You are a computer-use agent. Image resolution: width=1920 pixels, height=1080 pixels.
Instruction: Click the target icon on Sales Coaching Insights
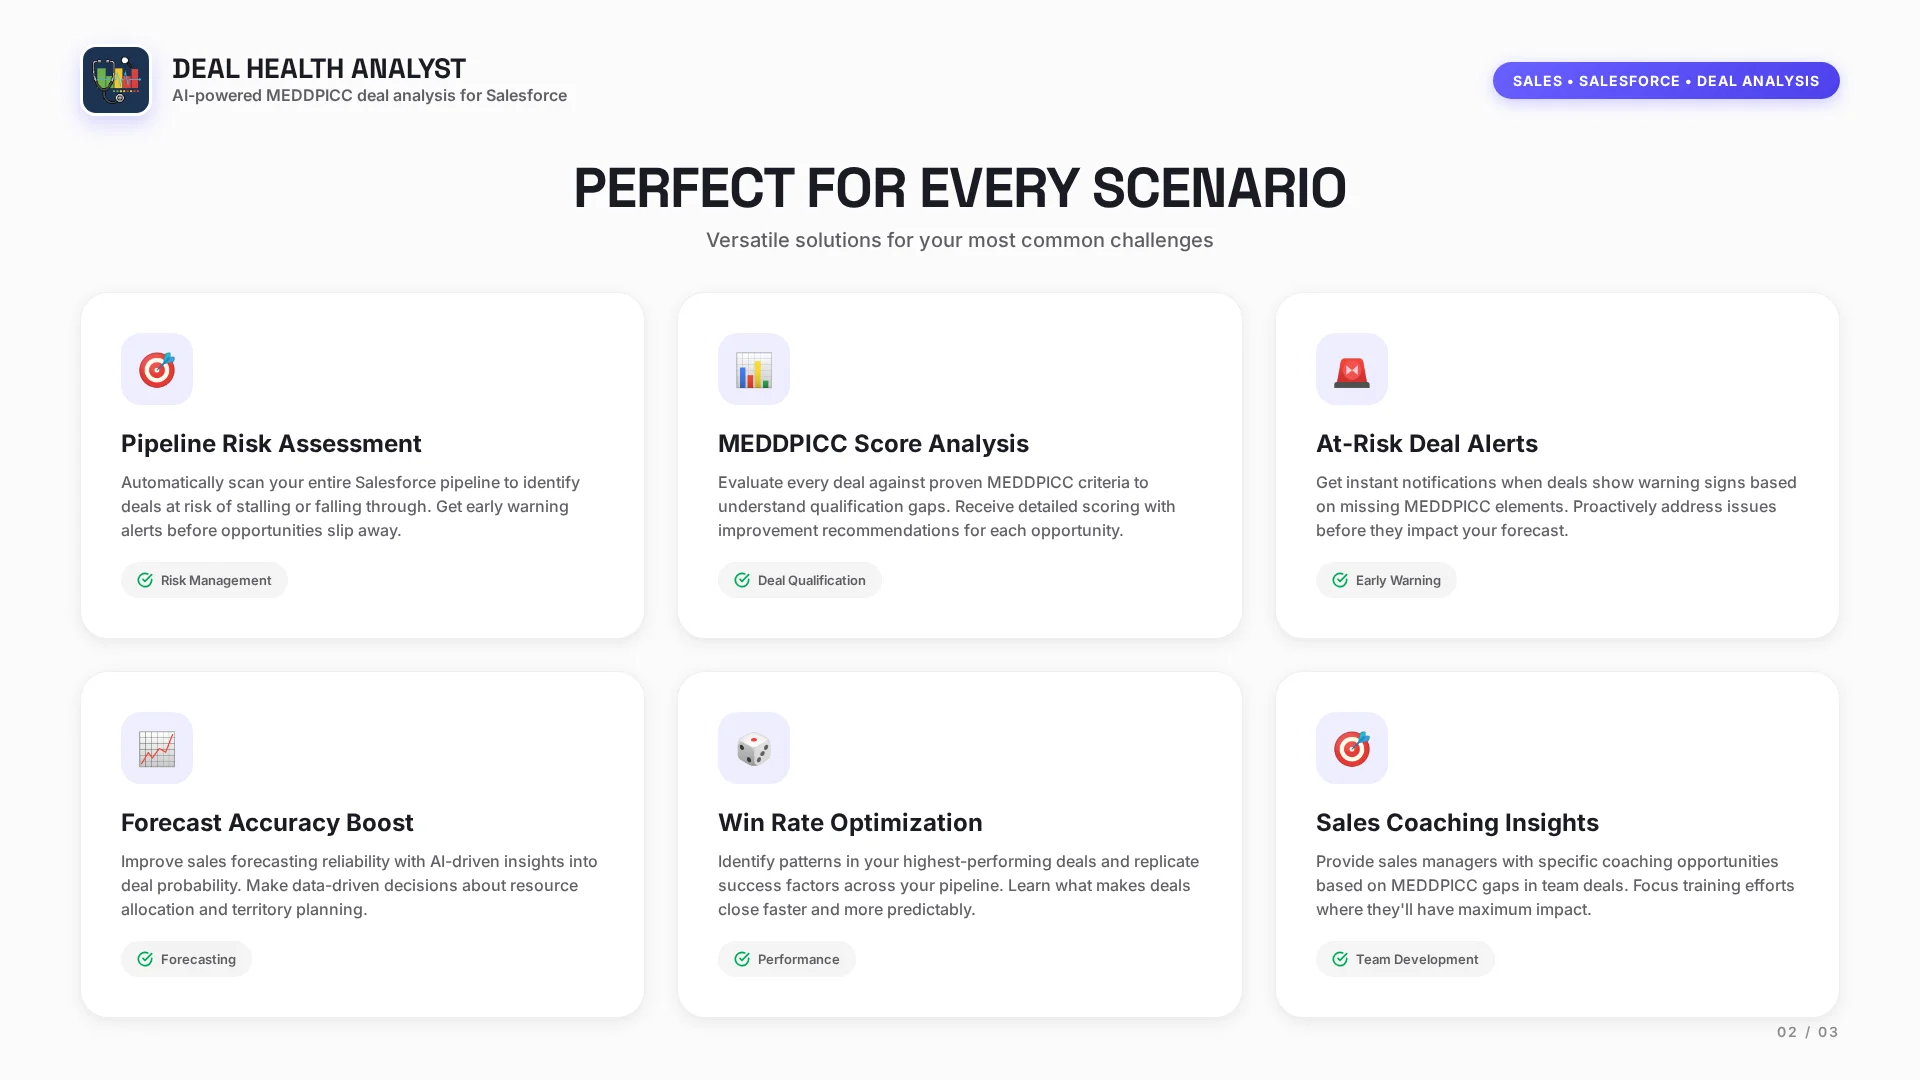1351,748
